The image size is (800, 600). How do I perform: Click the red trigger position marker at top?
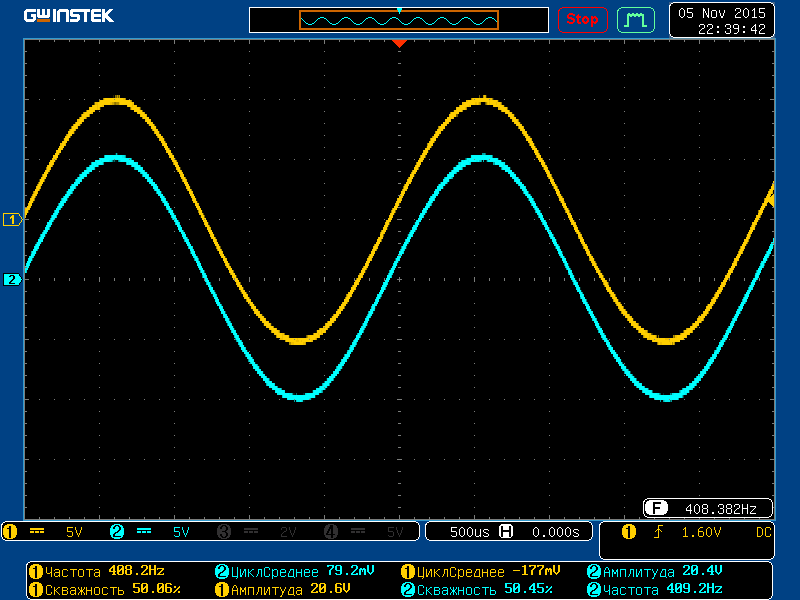click(399, 44)
